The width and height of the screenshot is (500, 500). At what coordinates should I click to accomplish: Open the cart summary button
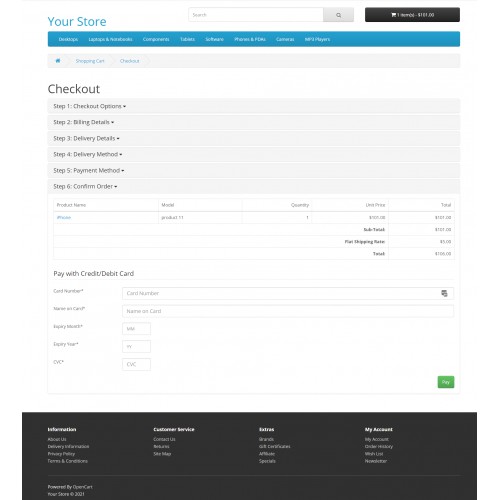(x=412, y=15)
